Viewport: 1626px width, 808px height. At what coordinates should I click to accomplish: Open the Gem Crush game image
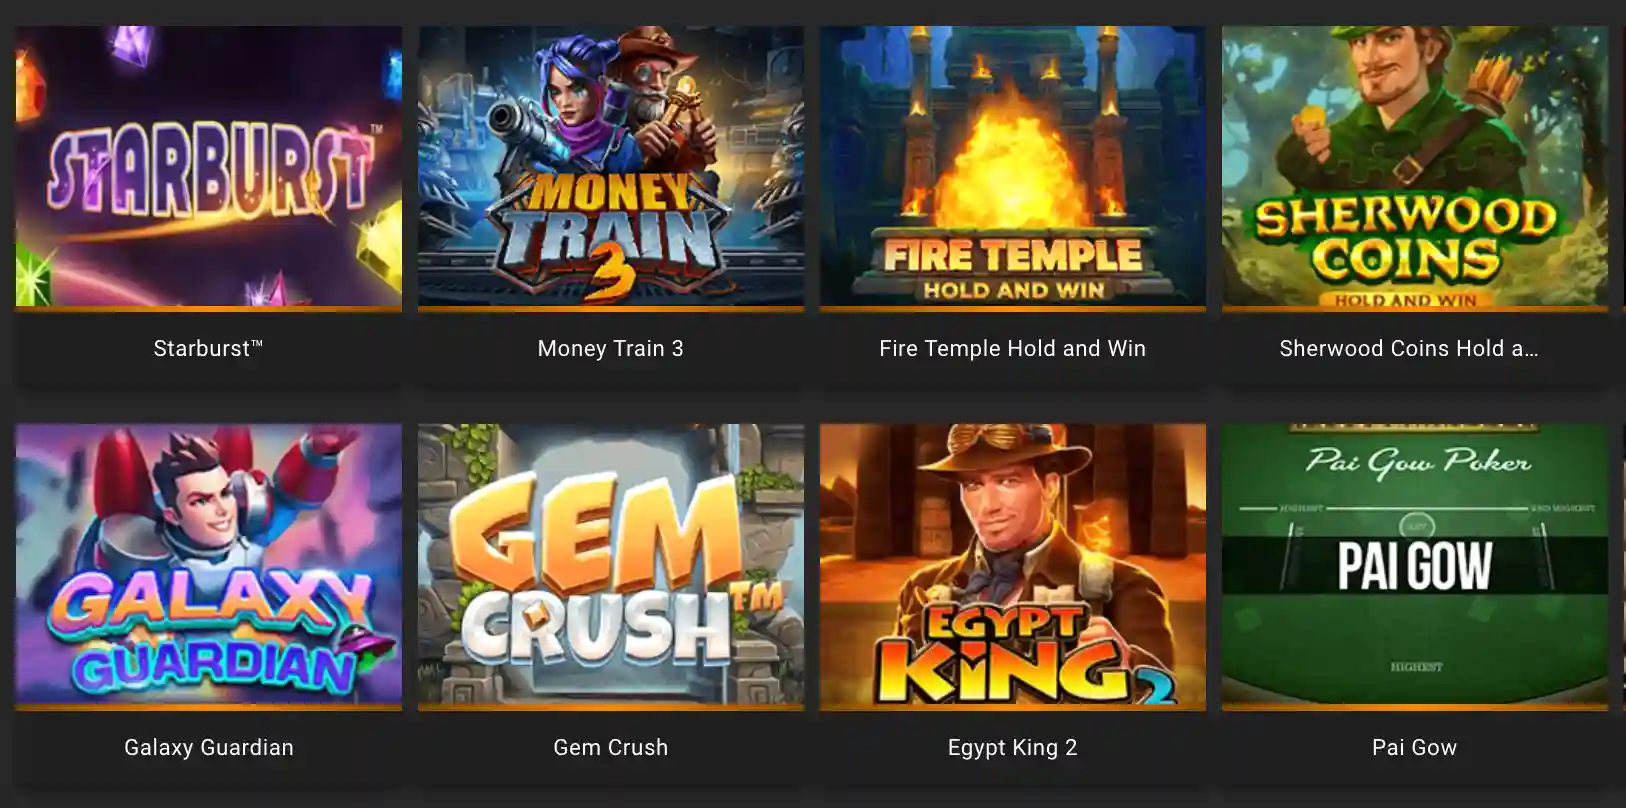[610, 564]
